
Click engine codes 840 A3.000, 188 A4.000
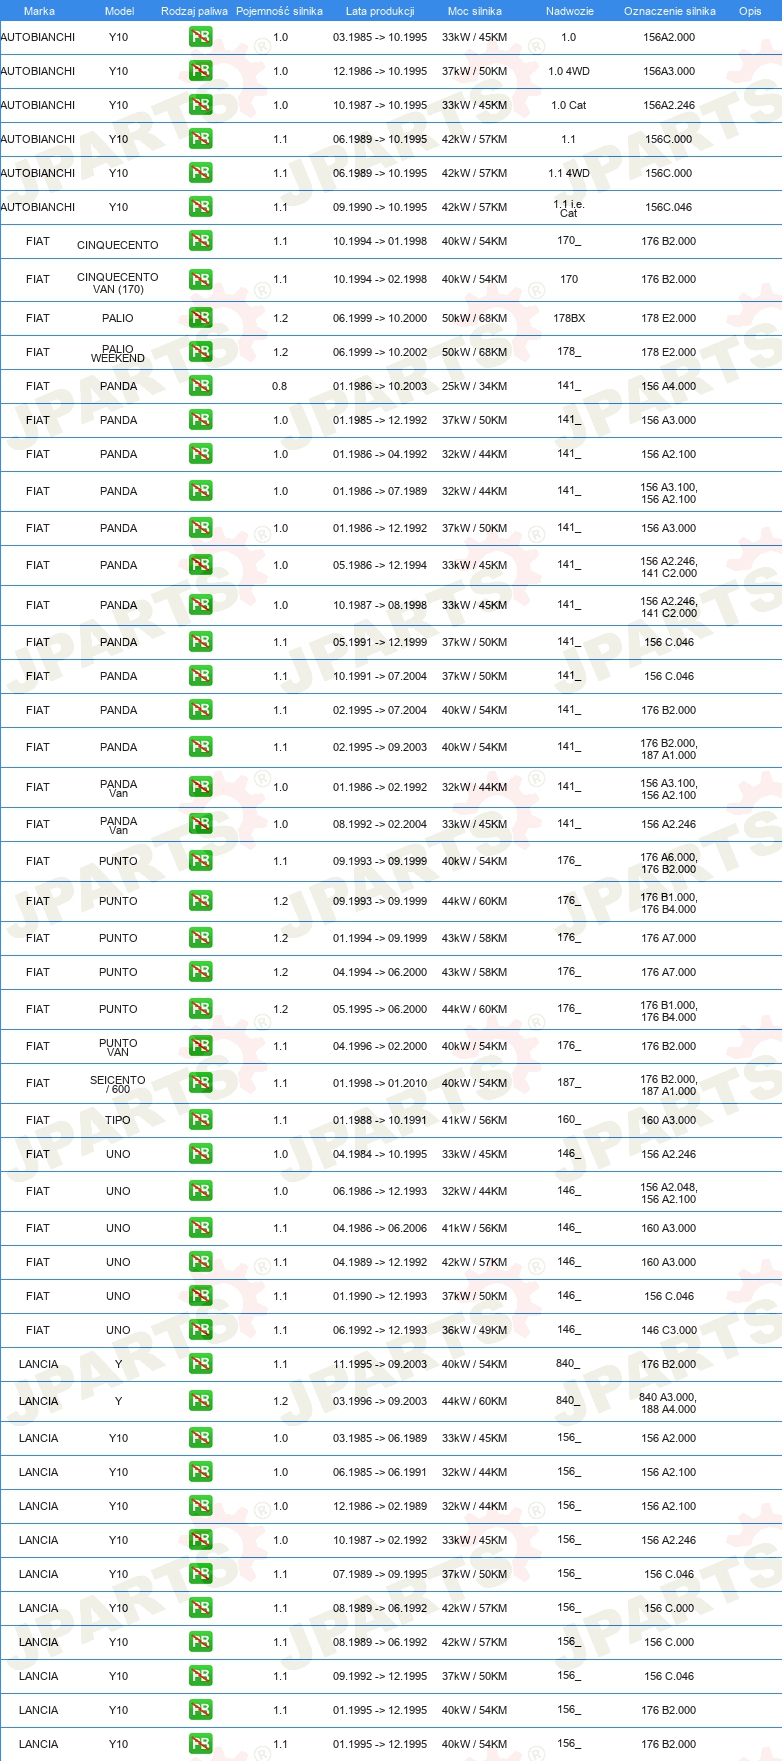coord(668,1403)
